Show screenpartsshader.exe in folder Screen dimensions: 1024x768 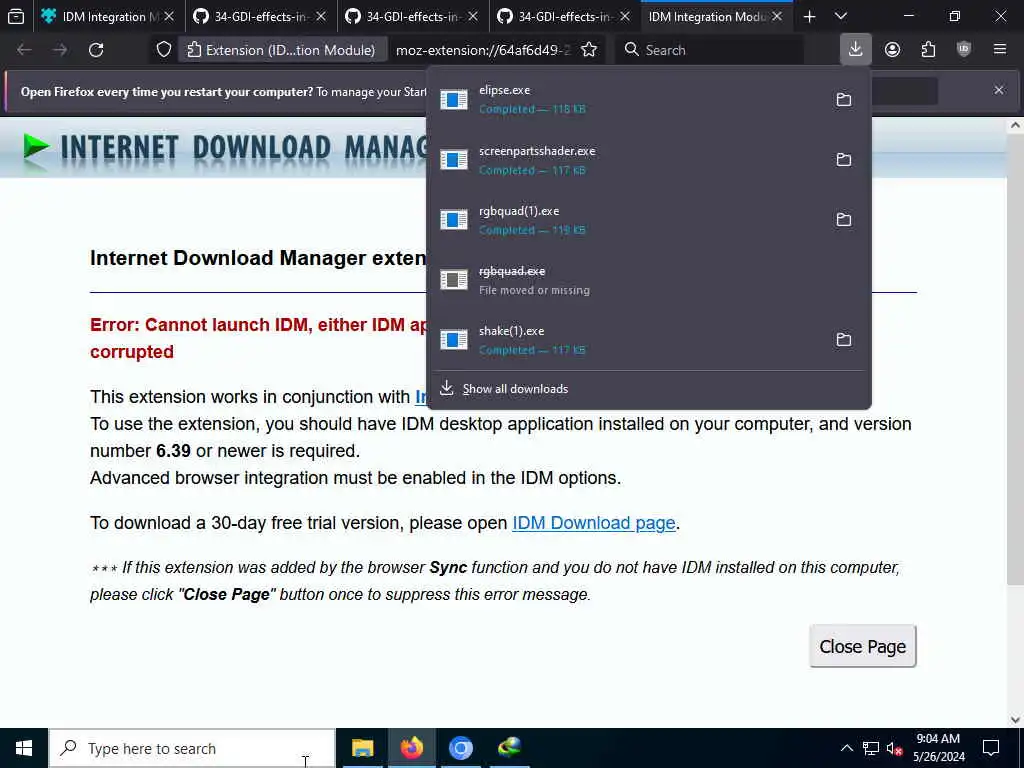click(844, 159)
